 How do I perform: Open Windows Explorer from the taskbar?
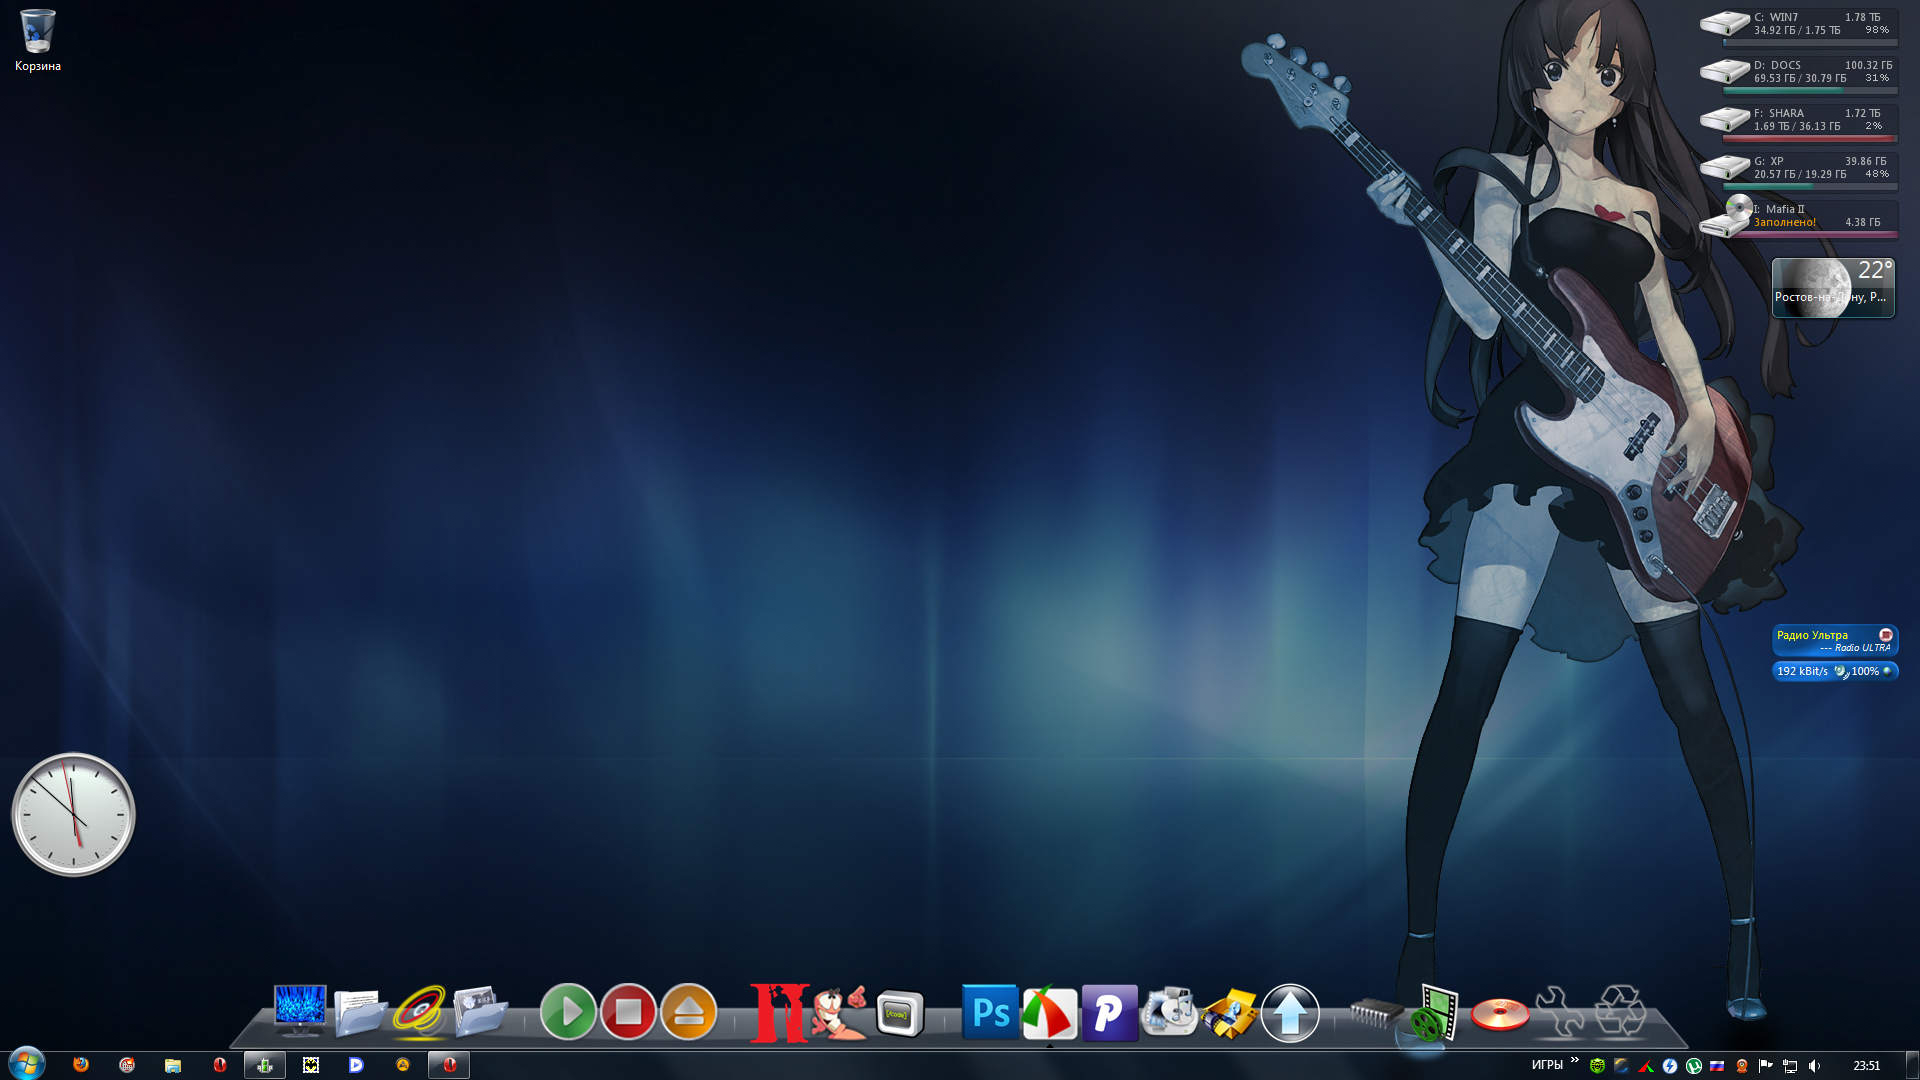click(x=173, y=1065)
